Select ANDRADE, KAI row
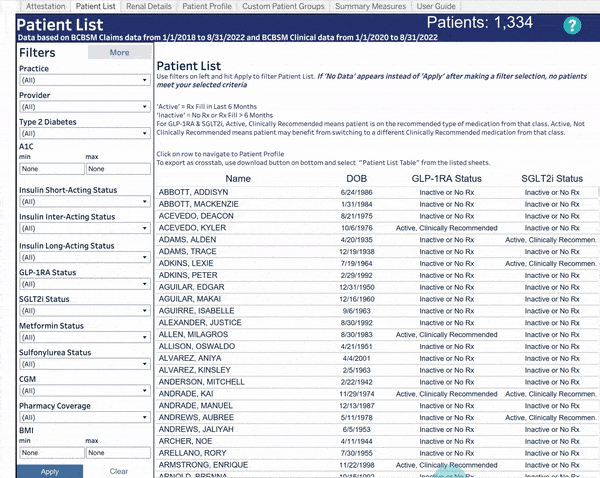 (x=377, y=394)
